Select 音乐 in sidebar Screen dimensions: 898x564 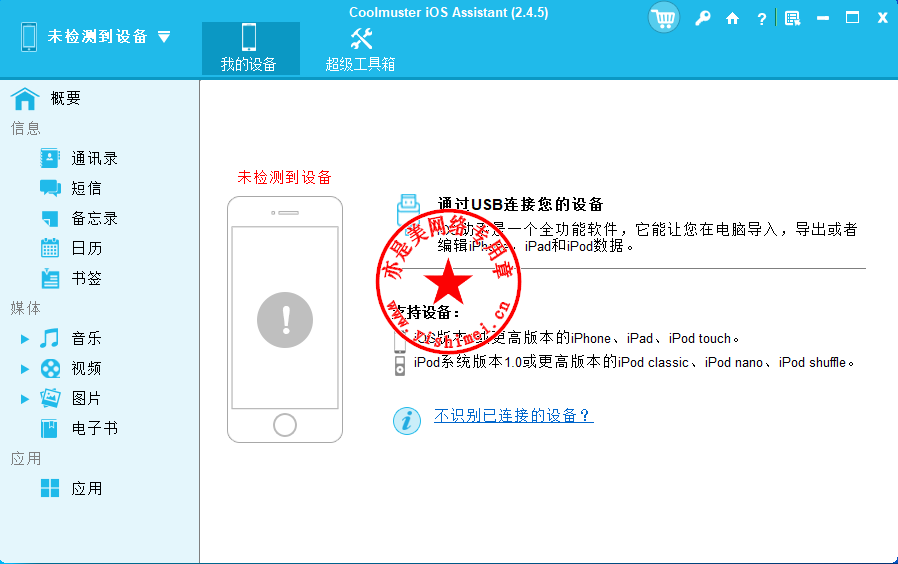click(86, 338)
